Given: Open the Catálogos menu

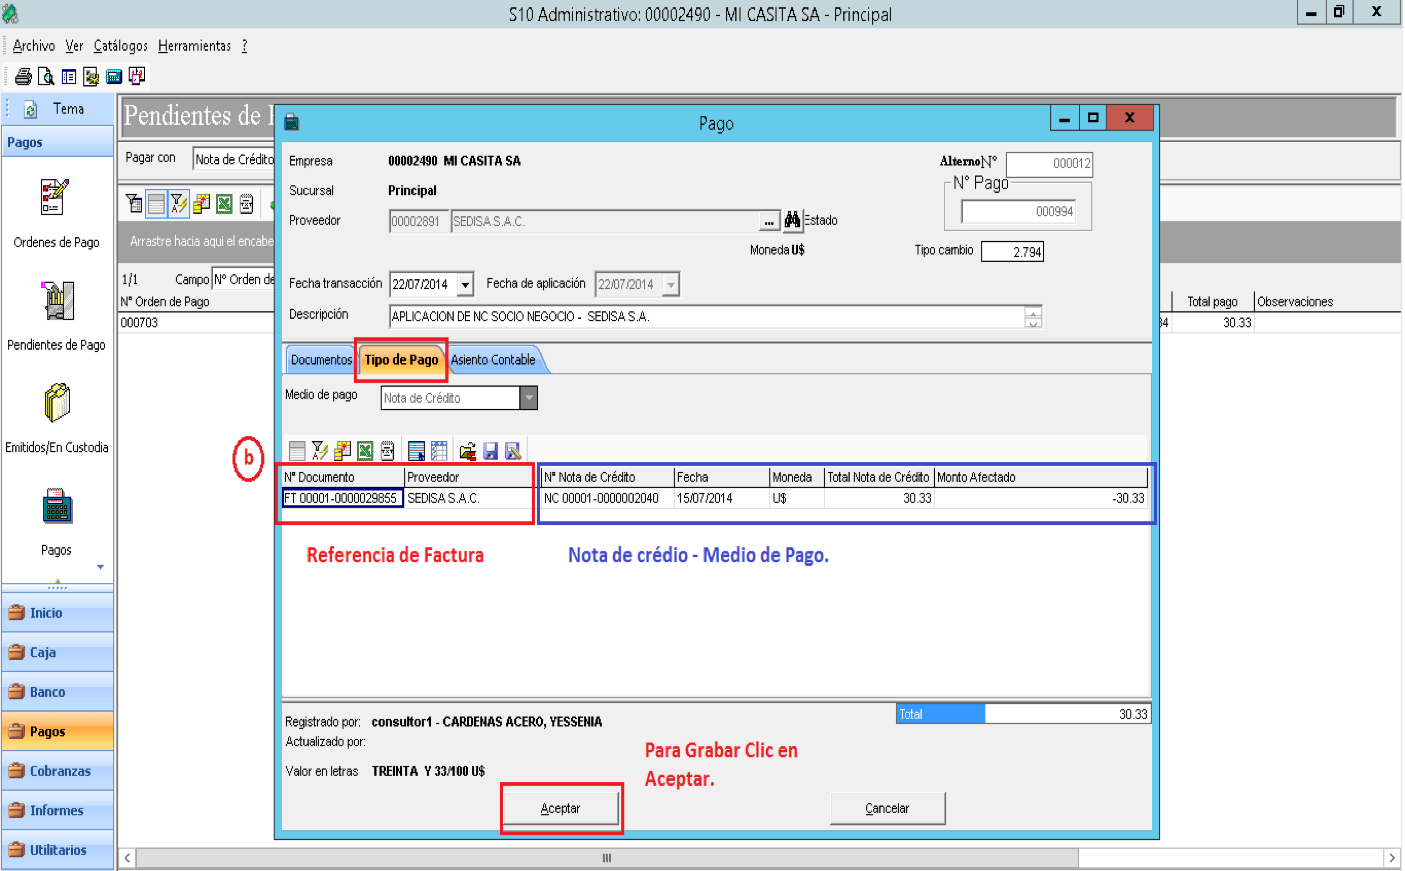Looking at the screenshot, I should [121, 46].
